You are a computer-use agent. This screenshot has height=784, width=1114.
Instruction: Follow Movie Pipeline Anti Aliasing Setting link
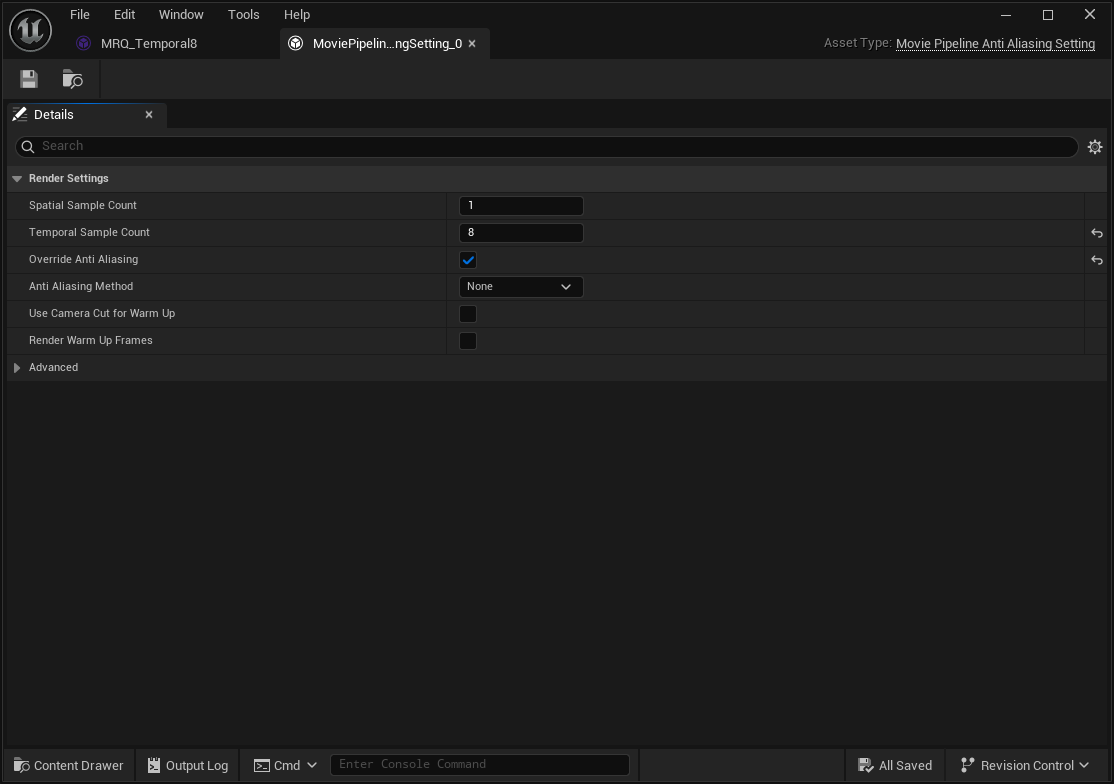995,43
